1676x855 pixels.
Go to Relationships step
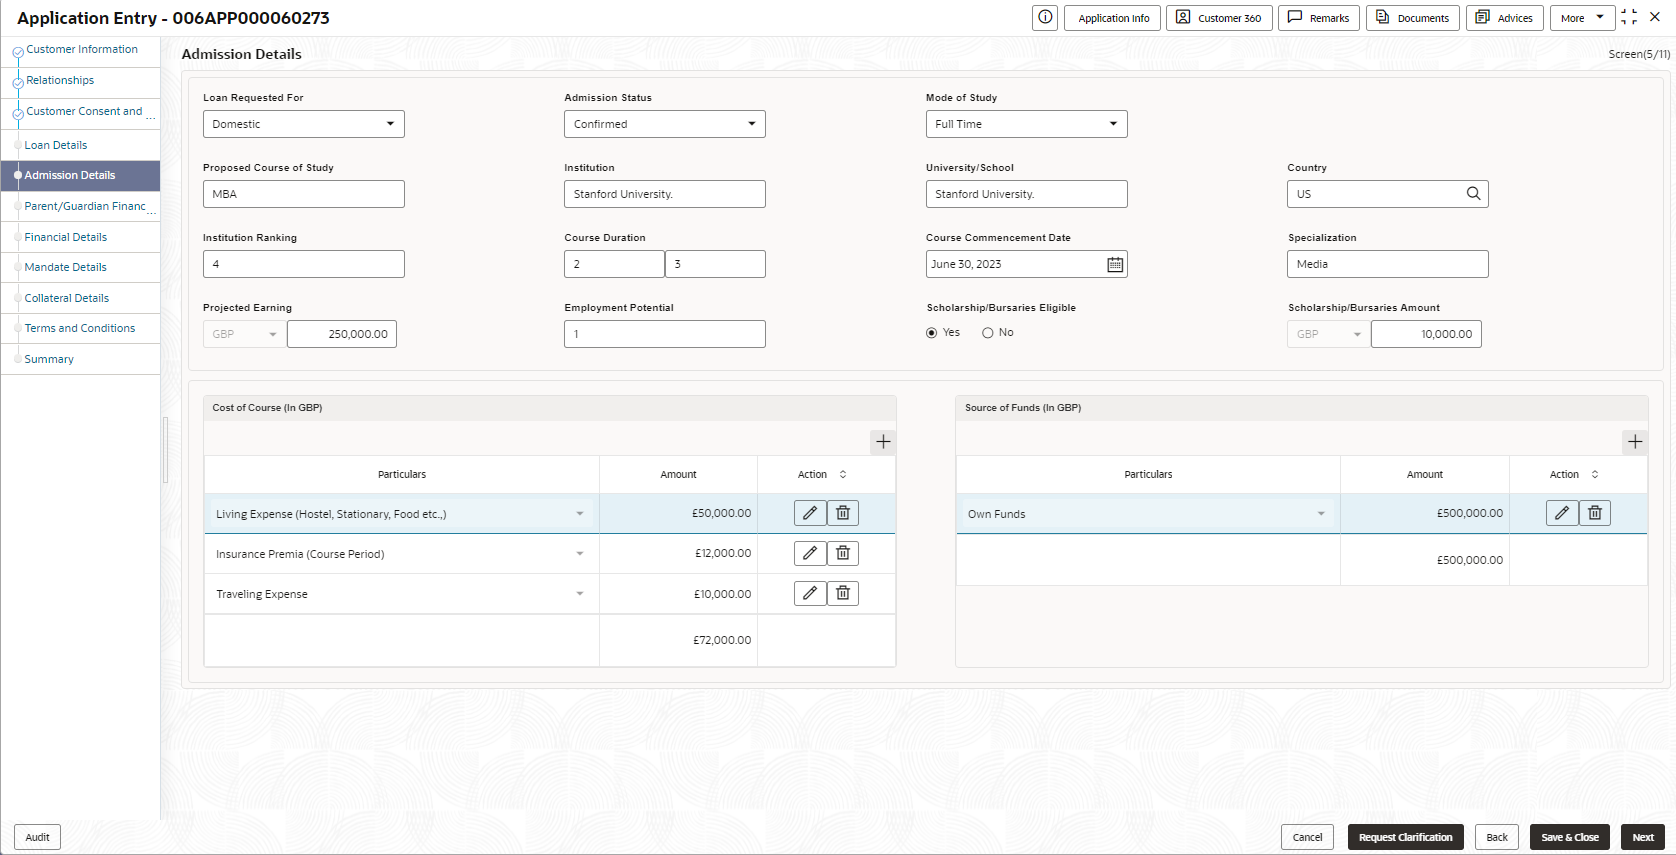(60, 80)
